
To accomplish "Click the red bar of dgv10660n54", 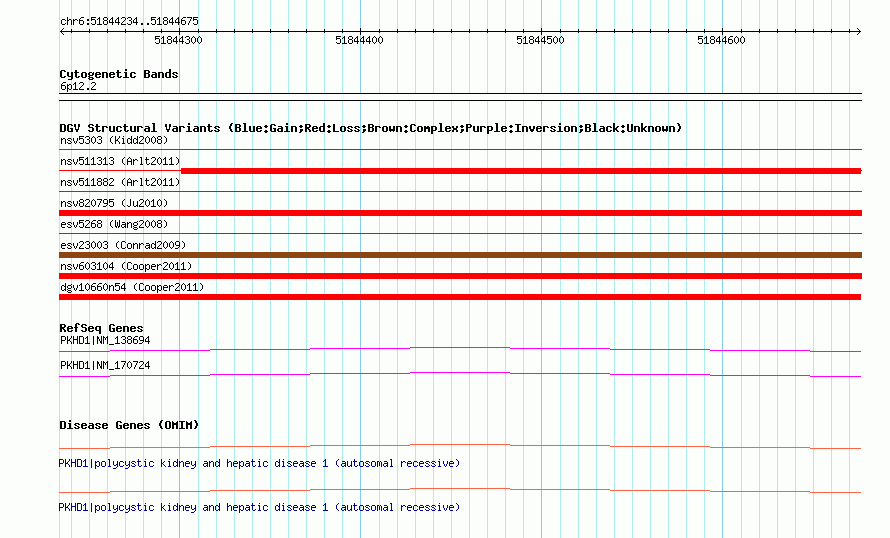I will point(460,297).
